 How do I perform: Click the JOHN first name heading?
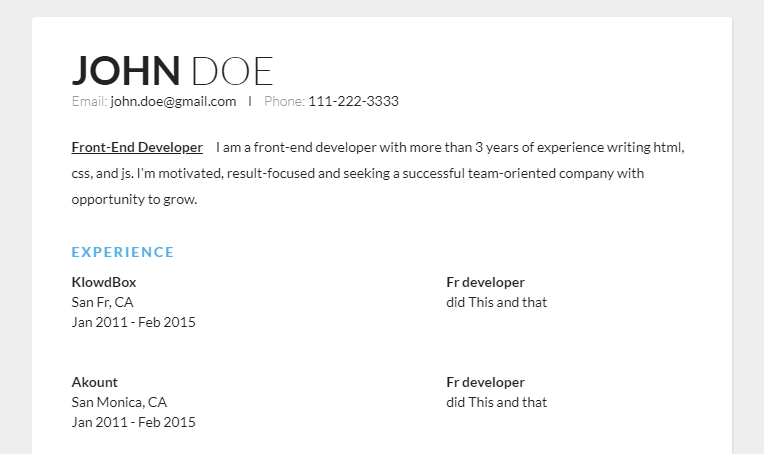(126, 70)
